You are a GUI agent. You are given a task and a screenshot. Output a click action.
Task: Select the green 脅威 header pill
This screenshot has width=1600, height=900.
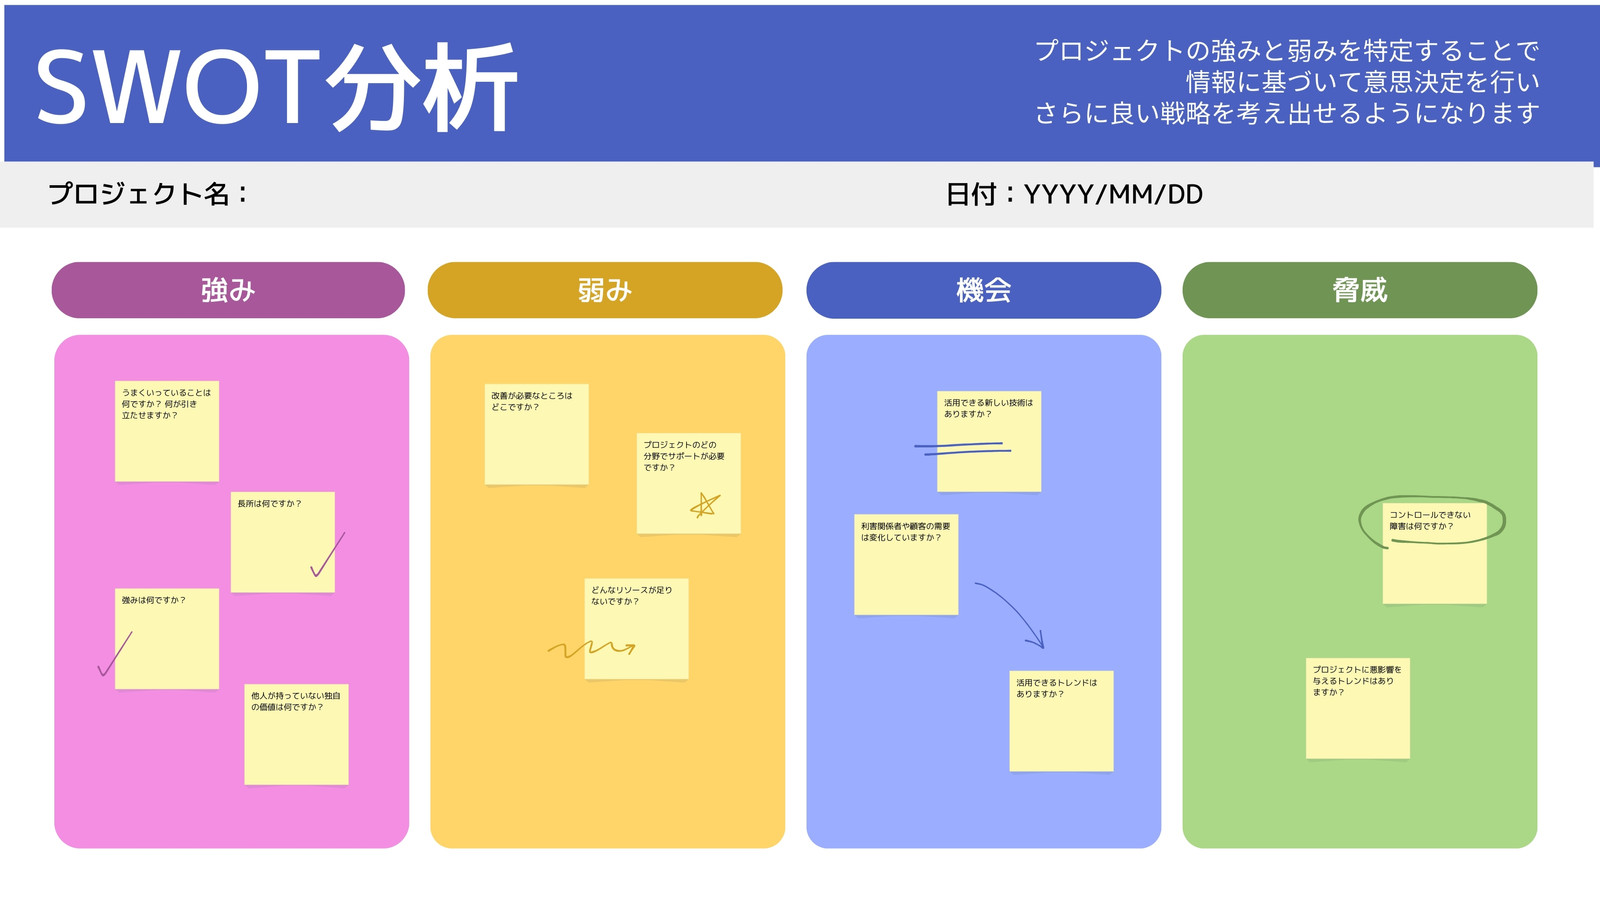[1359, 290]
